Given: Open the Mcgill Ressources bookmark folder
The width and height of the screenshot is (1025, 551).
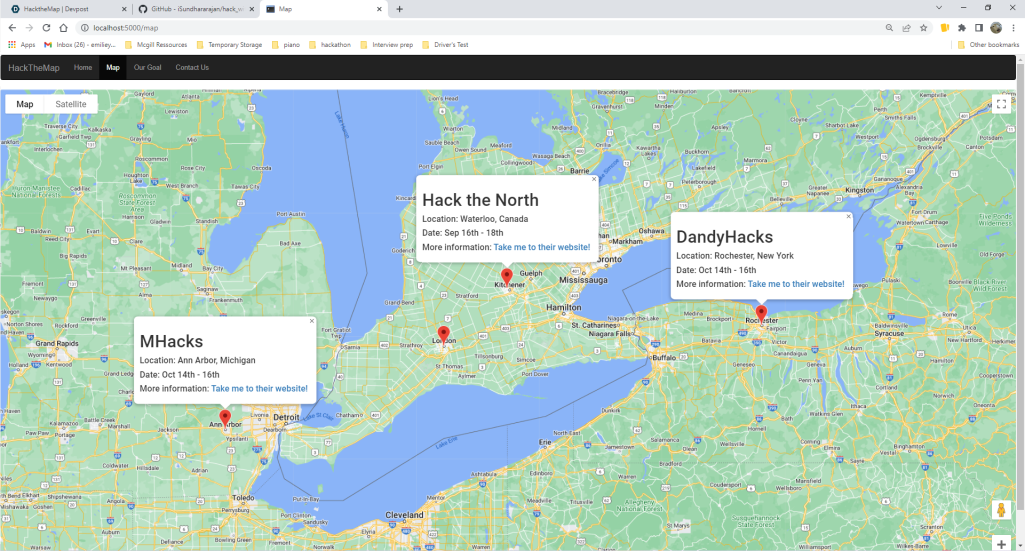Looking at the screenshot, I should click(156, 44).
